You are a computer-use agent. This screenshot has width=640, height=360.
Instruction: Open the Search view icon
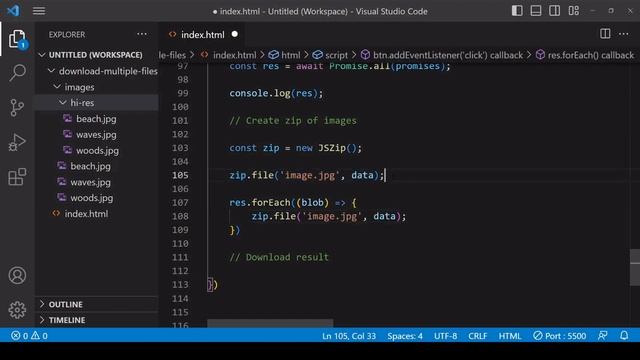(17, 73)
